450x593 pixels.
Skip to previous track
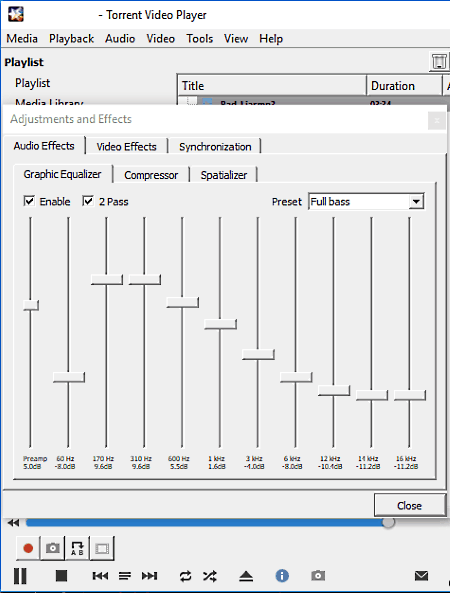pyautogui.click(x=100, y=576)
